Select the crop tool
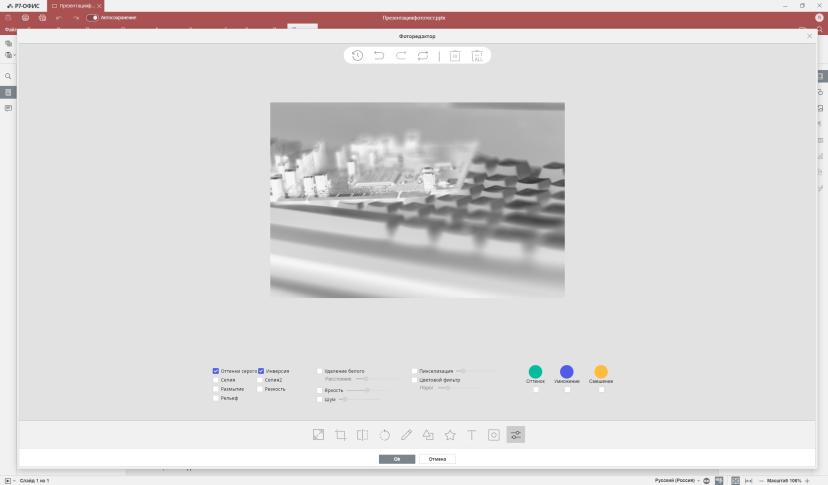828x485 pixels. pyautogui.click(x=341, y=435)
